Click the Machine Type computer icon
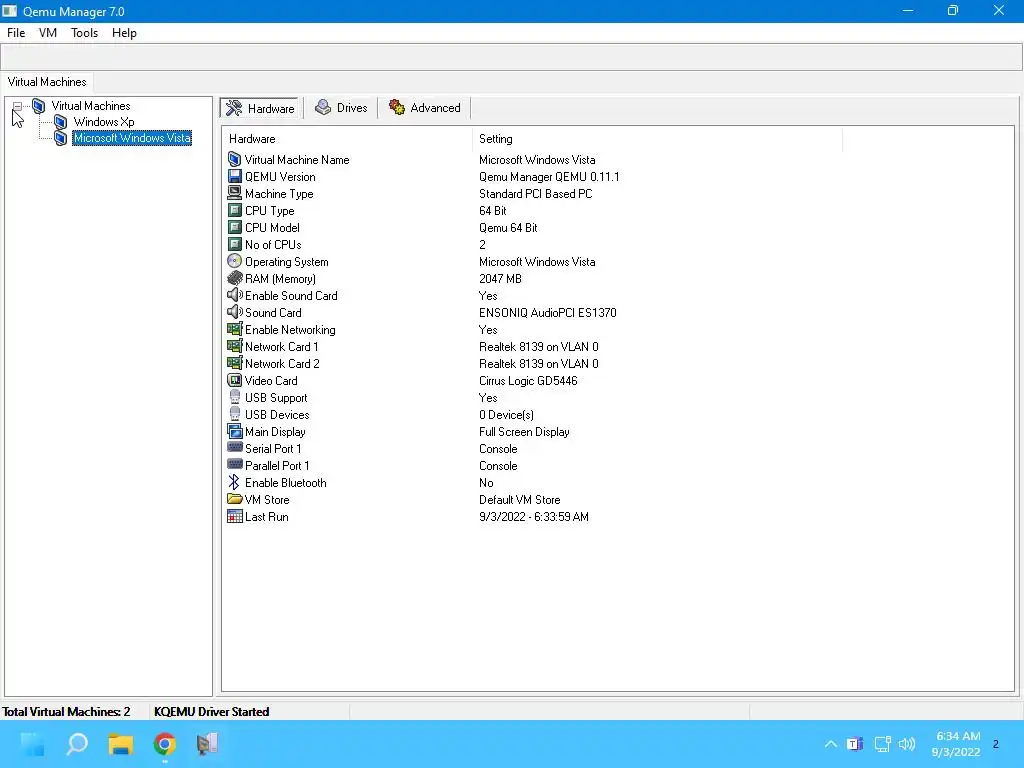This screenshot has height=768, width=1024. [234, 193]
